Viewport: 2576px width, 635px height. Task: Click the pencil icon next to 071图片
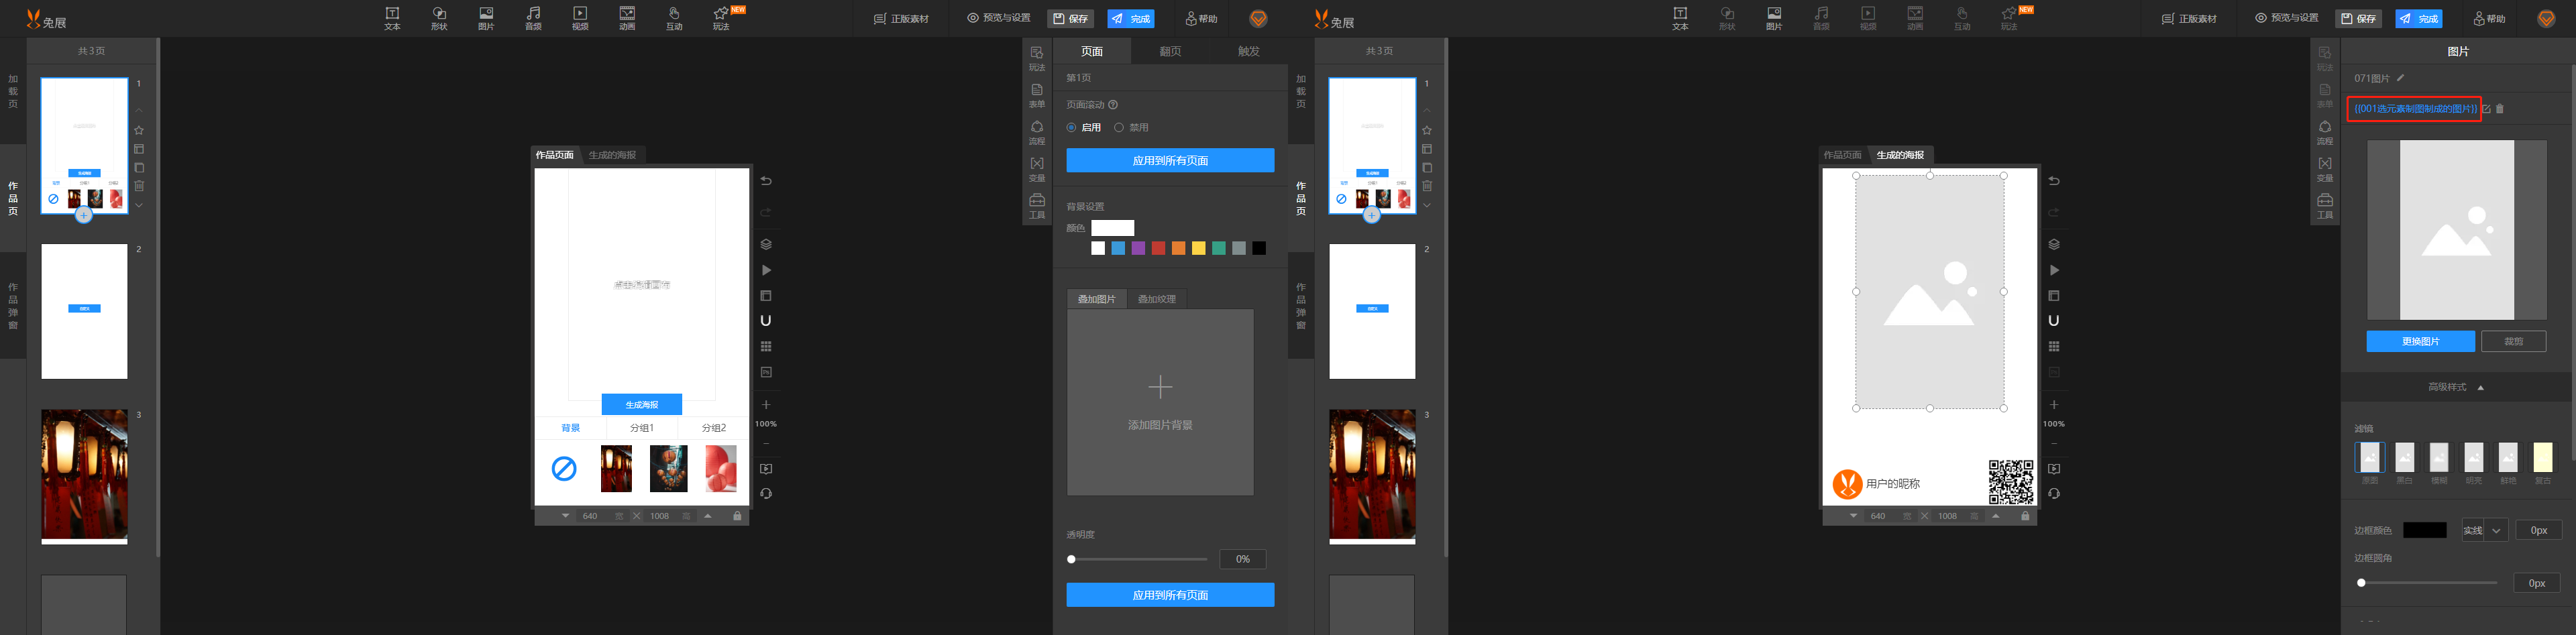coord(2400,78)
